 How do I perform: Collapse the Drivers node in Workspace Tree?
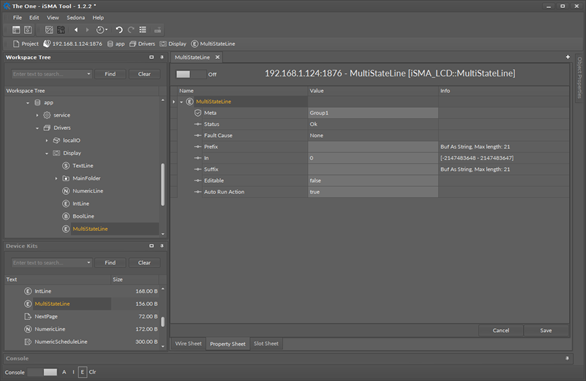click(37, 128)
